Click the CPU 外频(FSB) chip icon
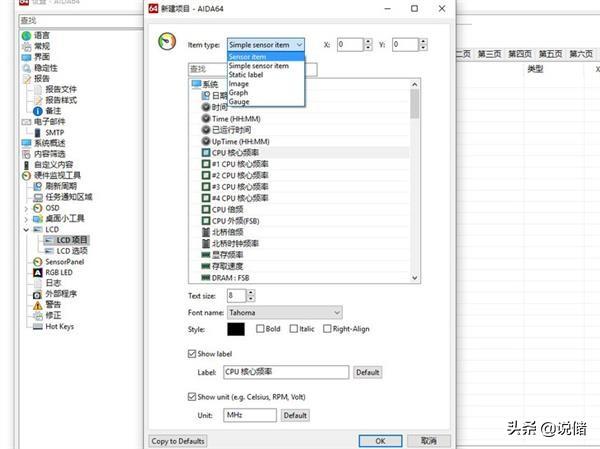 (206, 221)
